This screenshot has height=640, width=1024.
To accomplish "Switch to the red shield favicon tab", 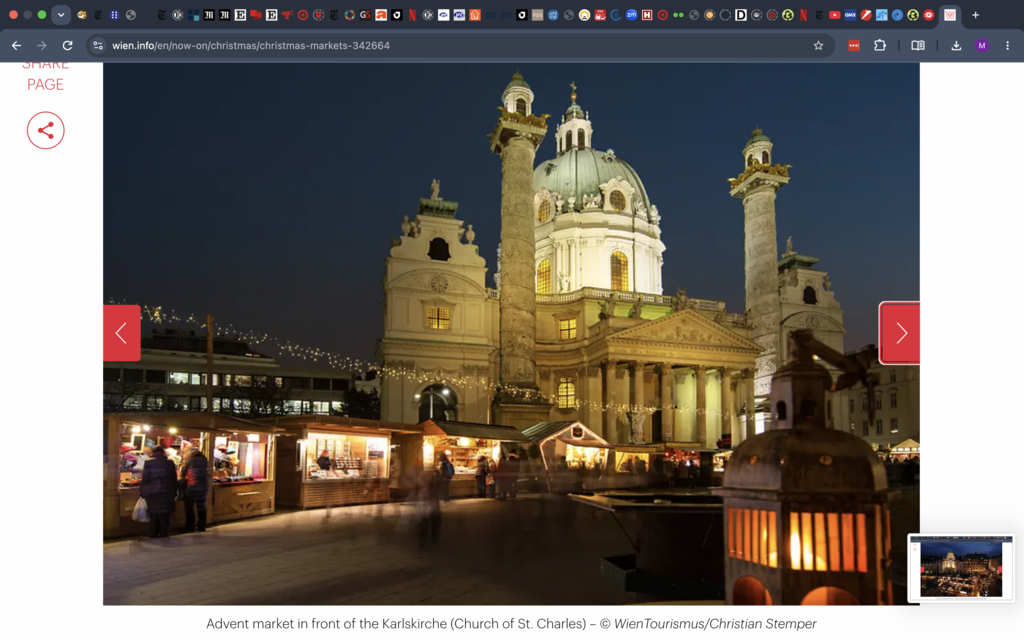I will tap(318, 15).
